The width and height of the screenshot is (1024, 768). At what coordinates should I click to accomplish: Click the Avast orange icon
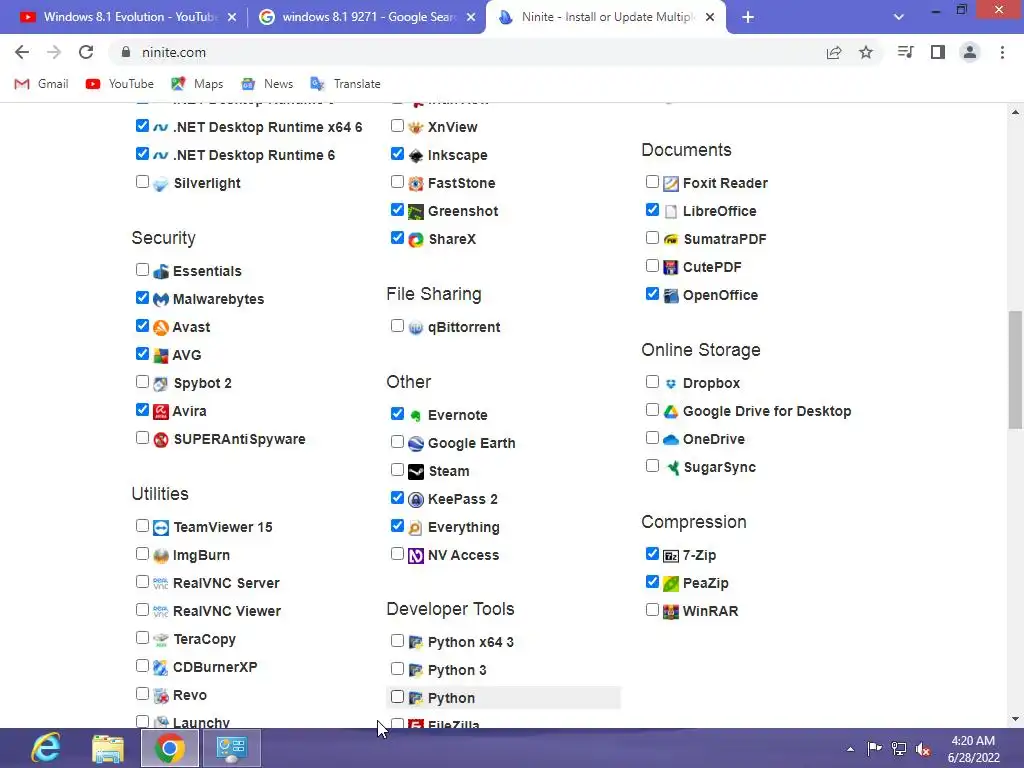point(161,327)
